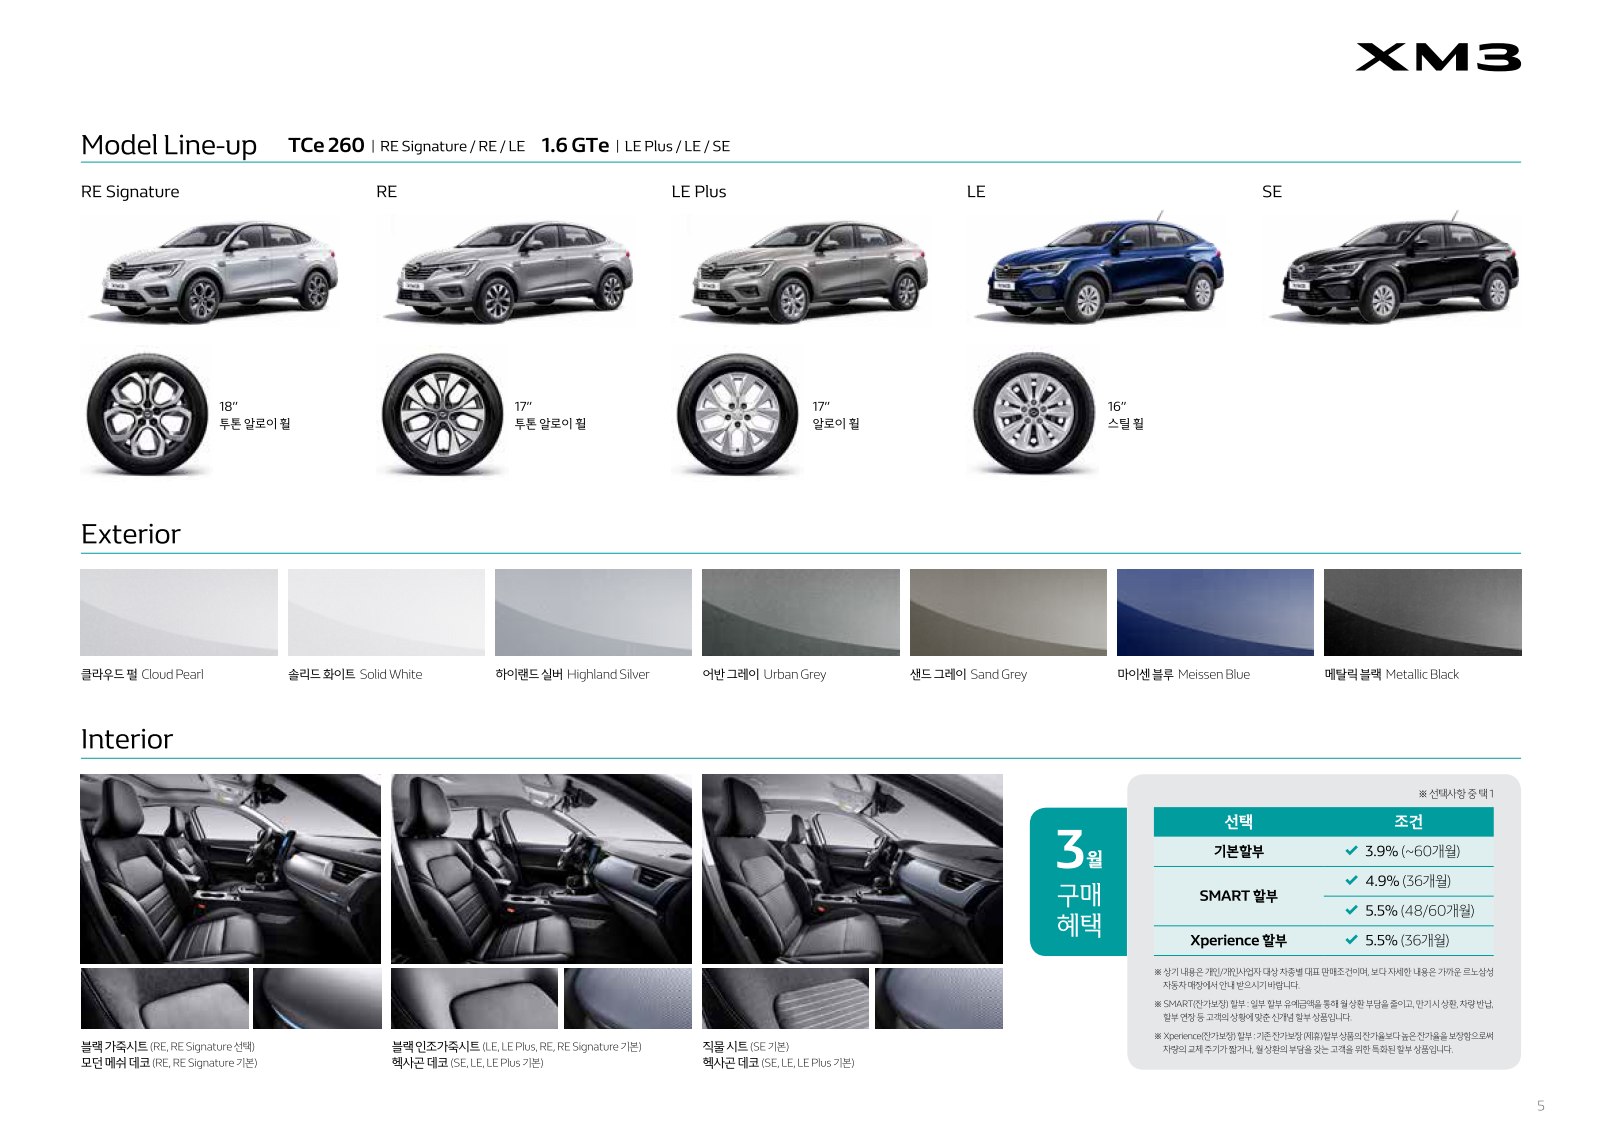Image resolution: width=1602 pixels, height=1133 pixels.
Task: Click the SE trim label
Action: click(1272, 191)
